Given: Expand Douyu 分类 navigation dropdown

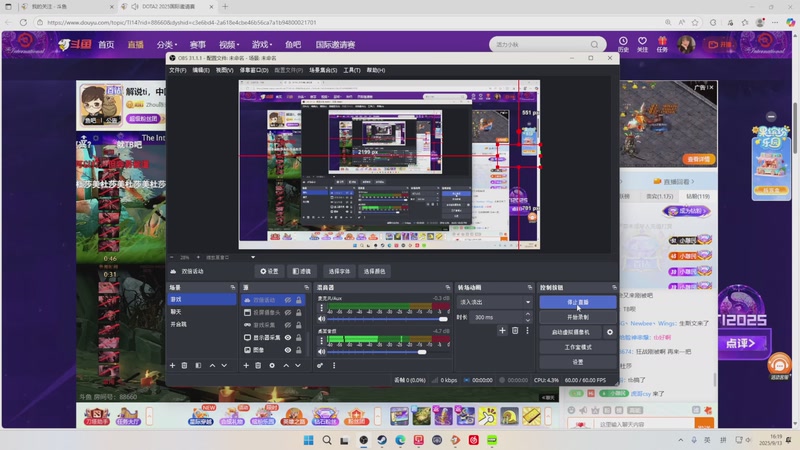Looking at the screenshot, I should (x=167, y=44).
